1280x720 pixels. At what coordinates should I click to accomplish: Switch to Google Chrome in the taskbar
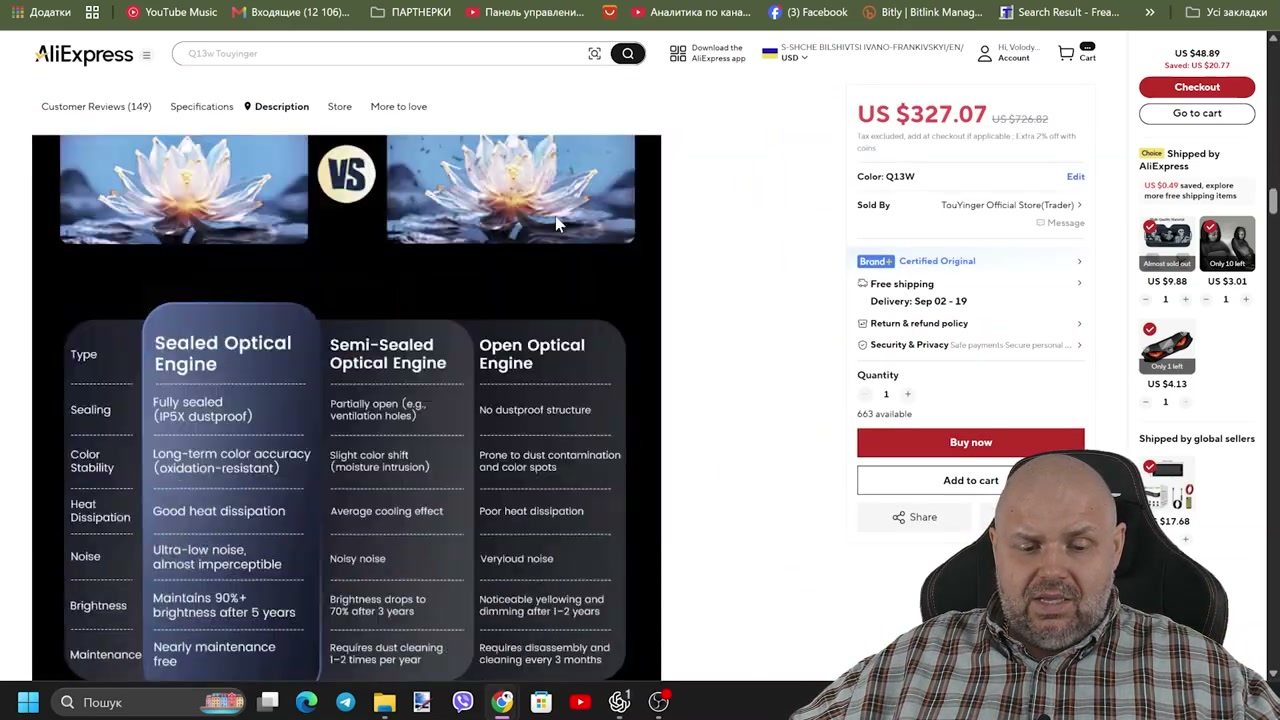(501, 702)
